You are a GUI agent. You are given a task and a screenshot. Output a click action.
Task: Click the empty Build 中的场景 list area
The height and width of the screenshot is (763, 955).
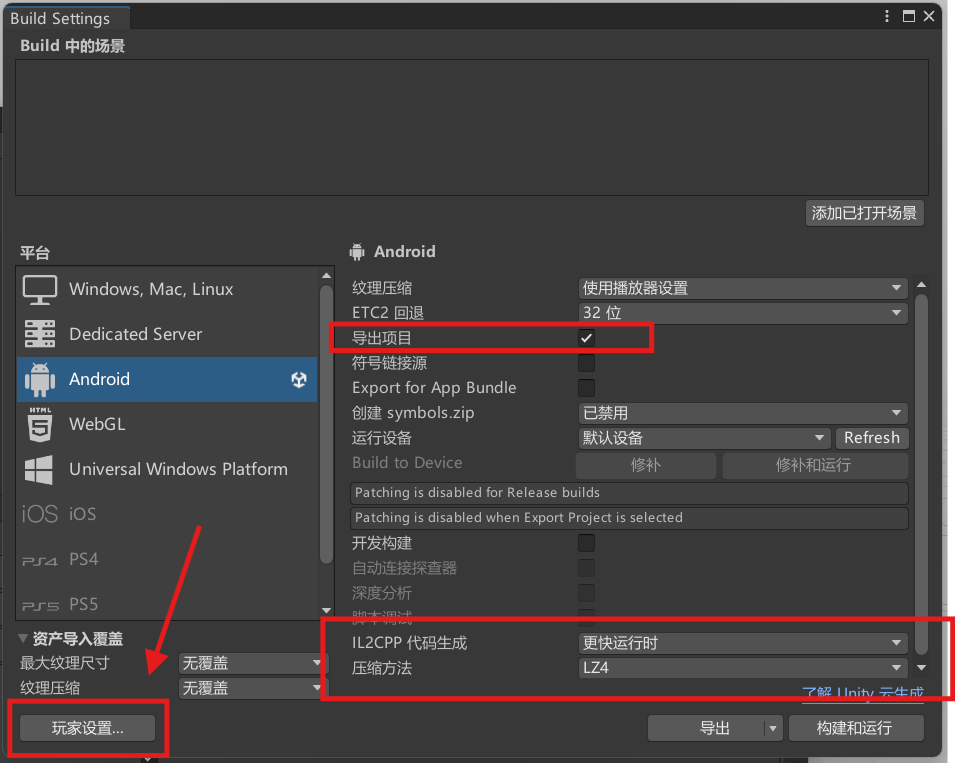click(472, 128)
